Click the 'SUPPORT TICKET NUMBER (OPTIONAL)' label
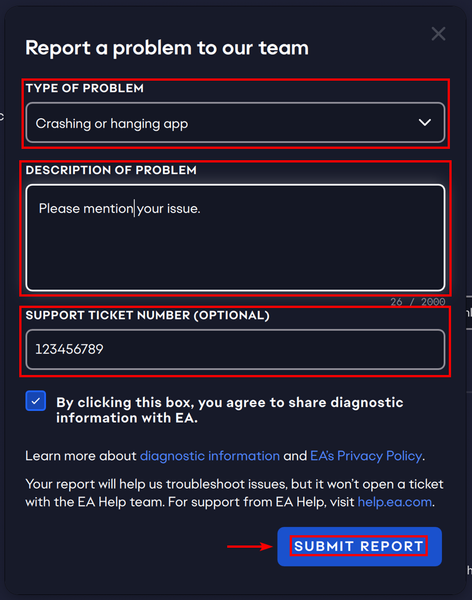Image resolution: width=472 pixels, height=600 pixels. coord(147,315)
